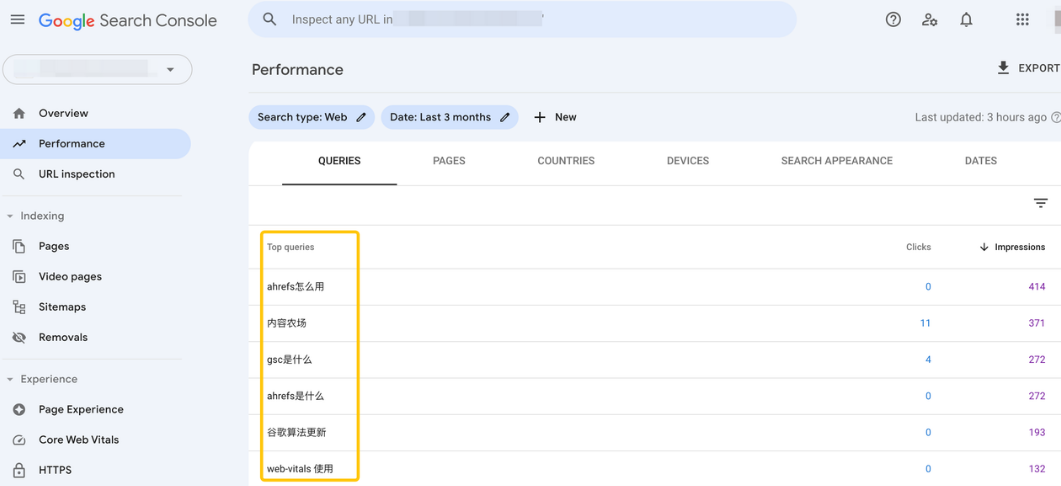Open the Google apps grid
This screenshot has width=1061, height=486.
point(1021,20)
